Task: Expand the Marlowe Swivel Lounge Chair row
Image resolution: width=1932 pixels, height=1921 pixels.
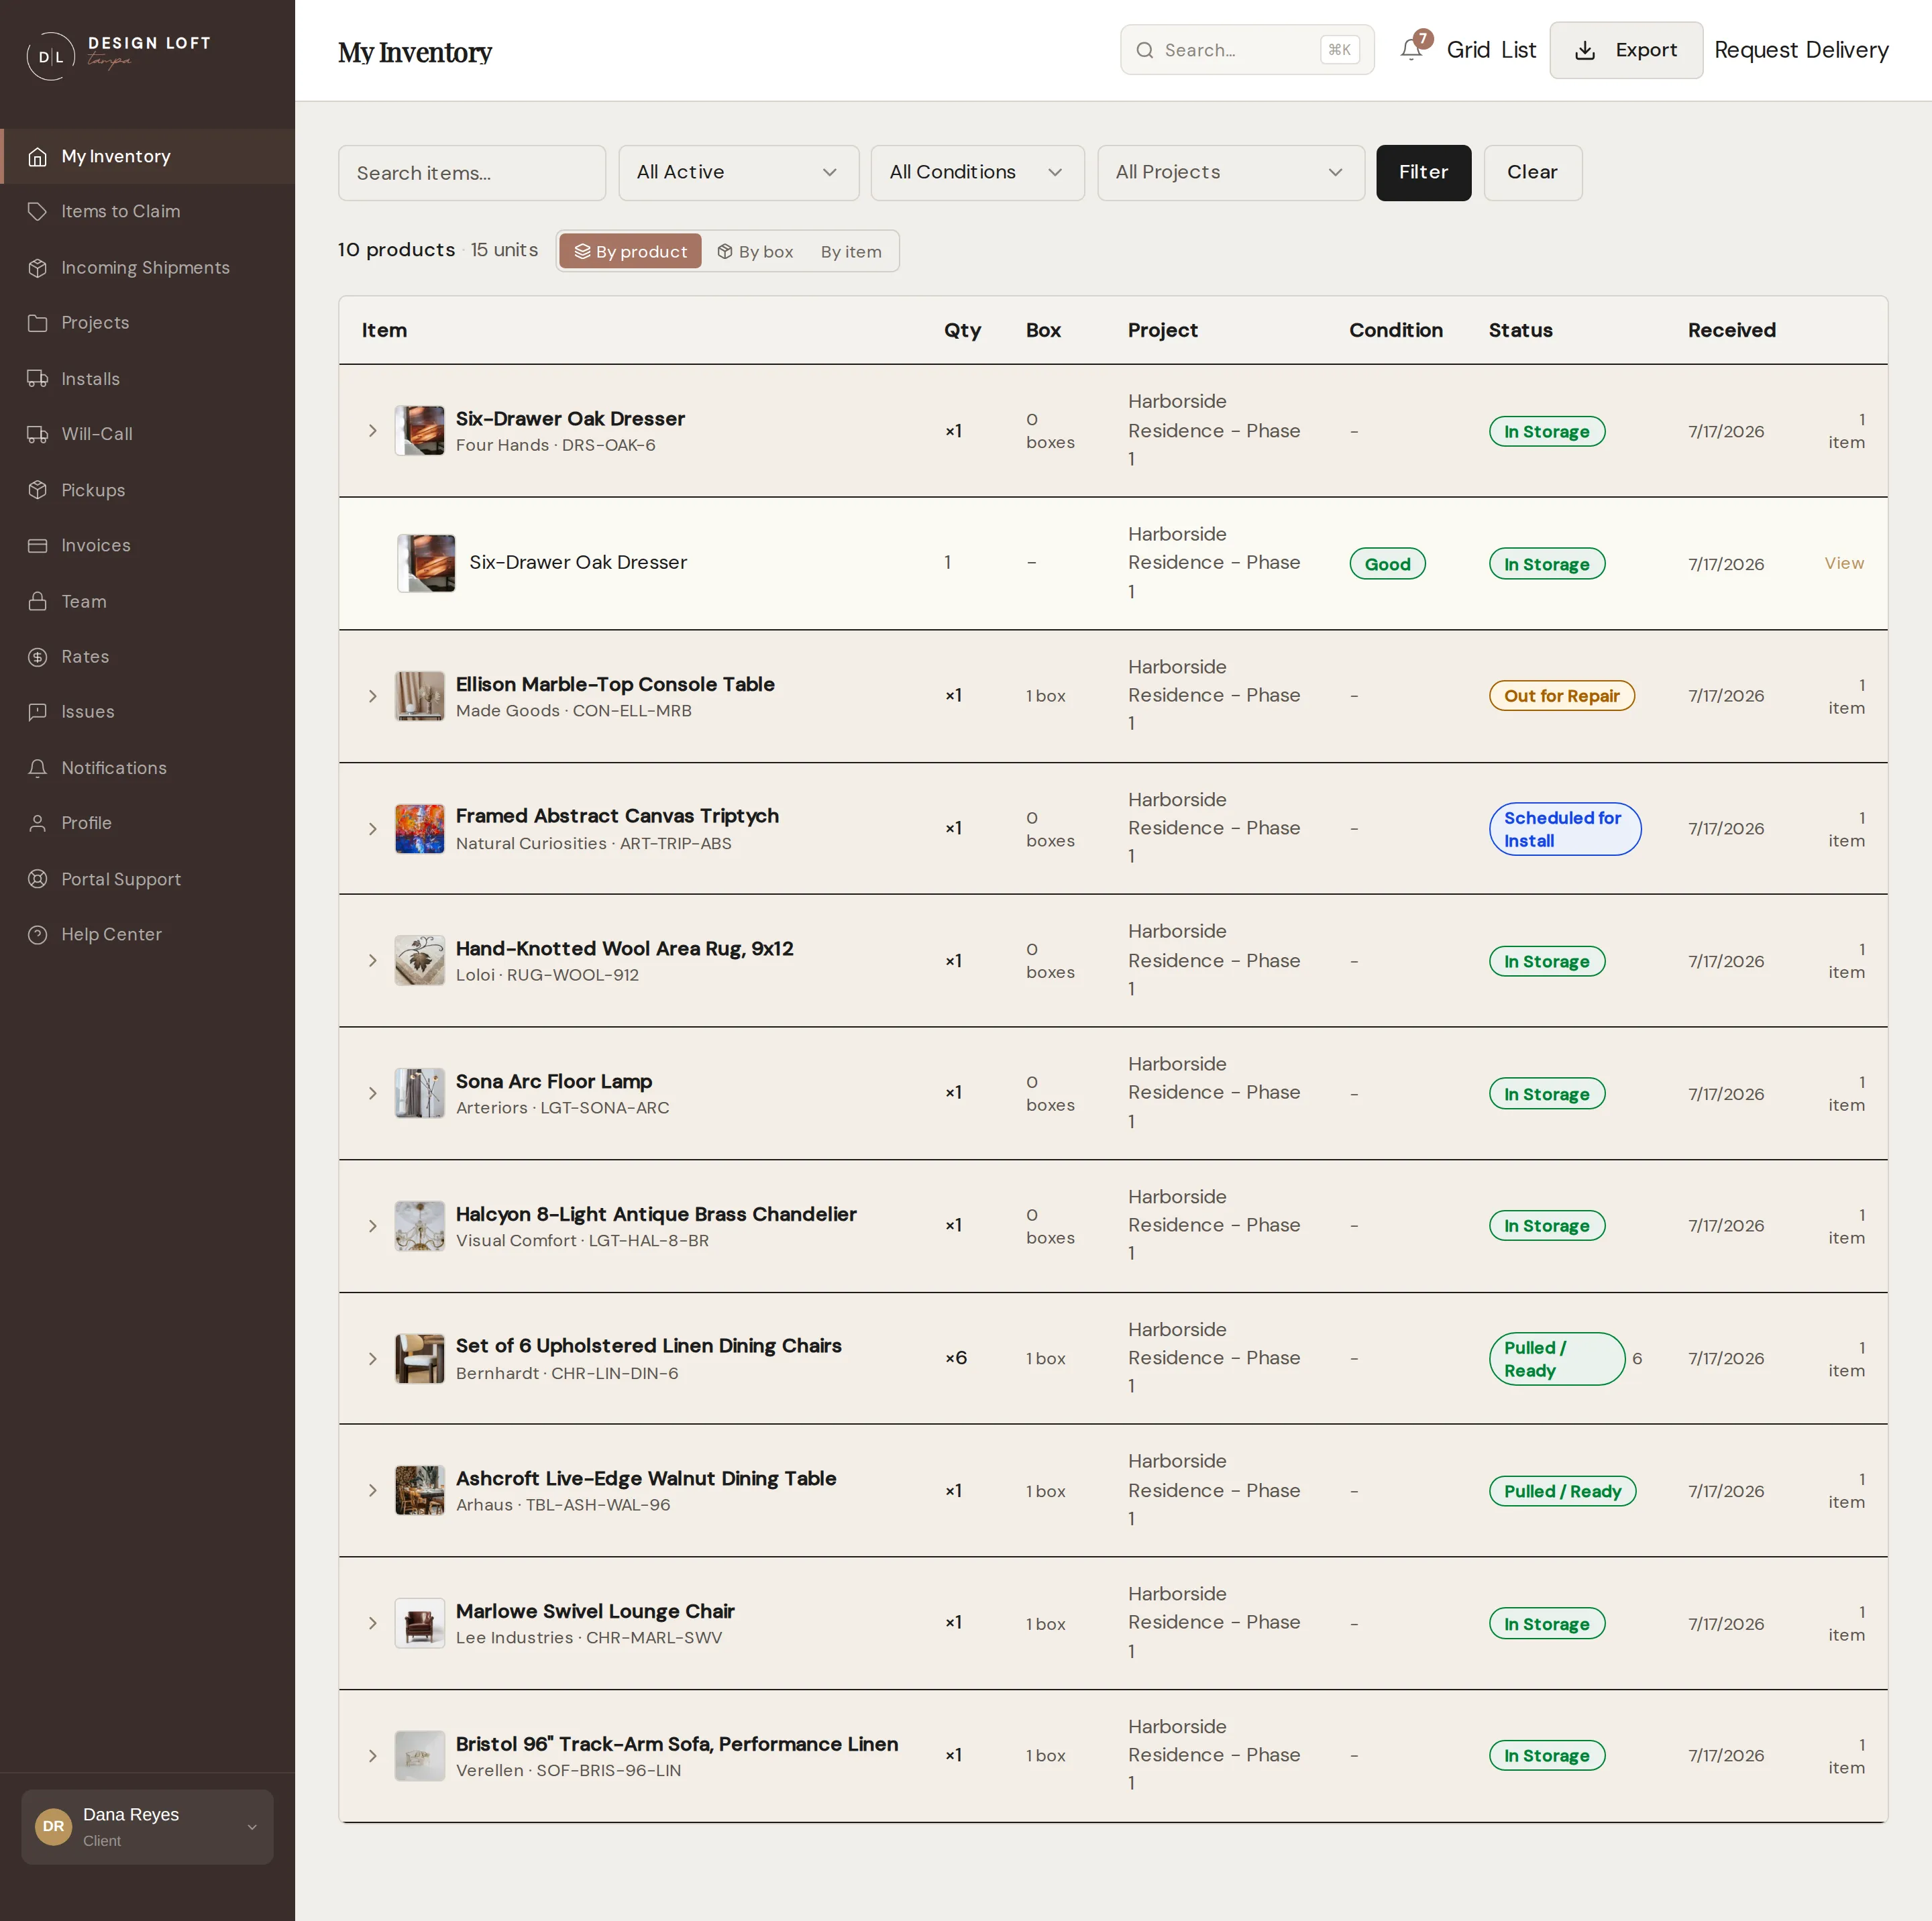Action: click(372, 1623)
